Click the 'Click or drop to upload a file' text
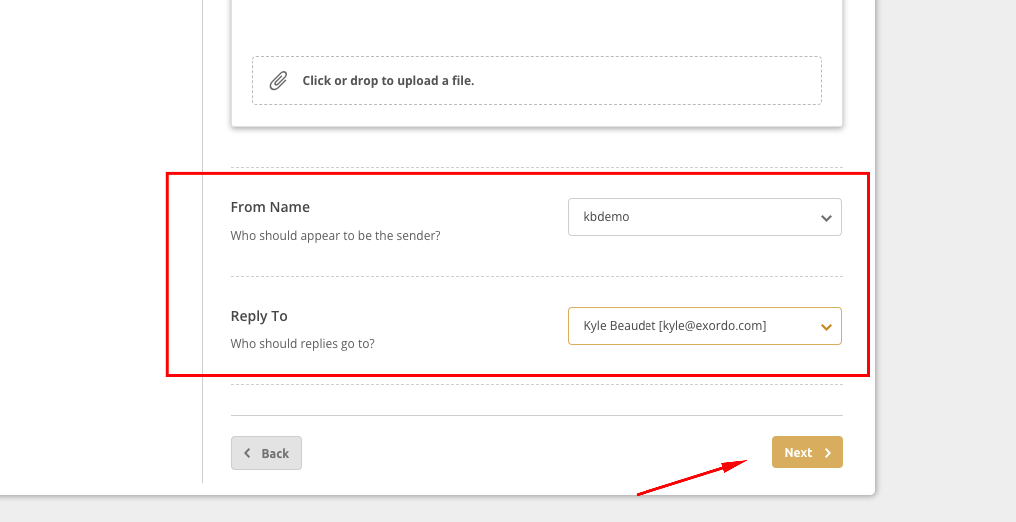This screenshot has width=1016, height=522. [x=388, y=81]
